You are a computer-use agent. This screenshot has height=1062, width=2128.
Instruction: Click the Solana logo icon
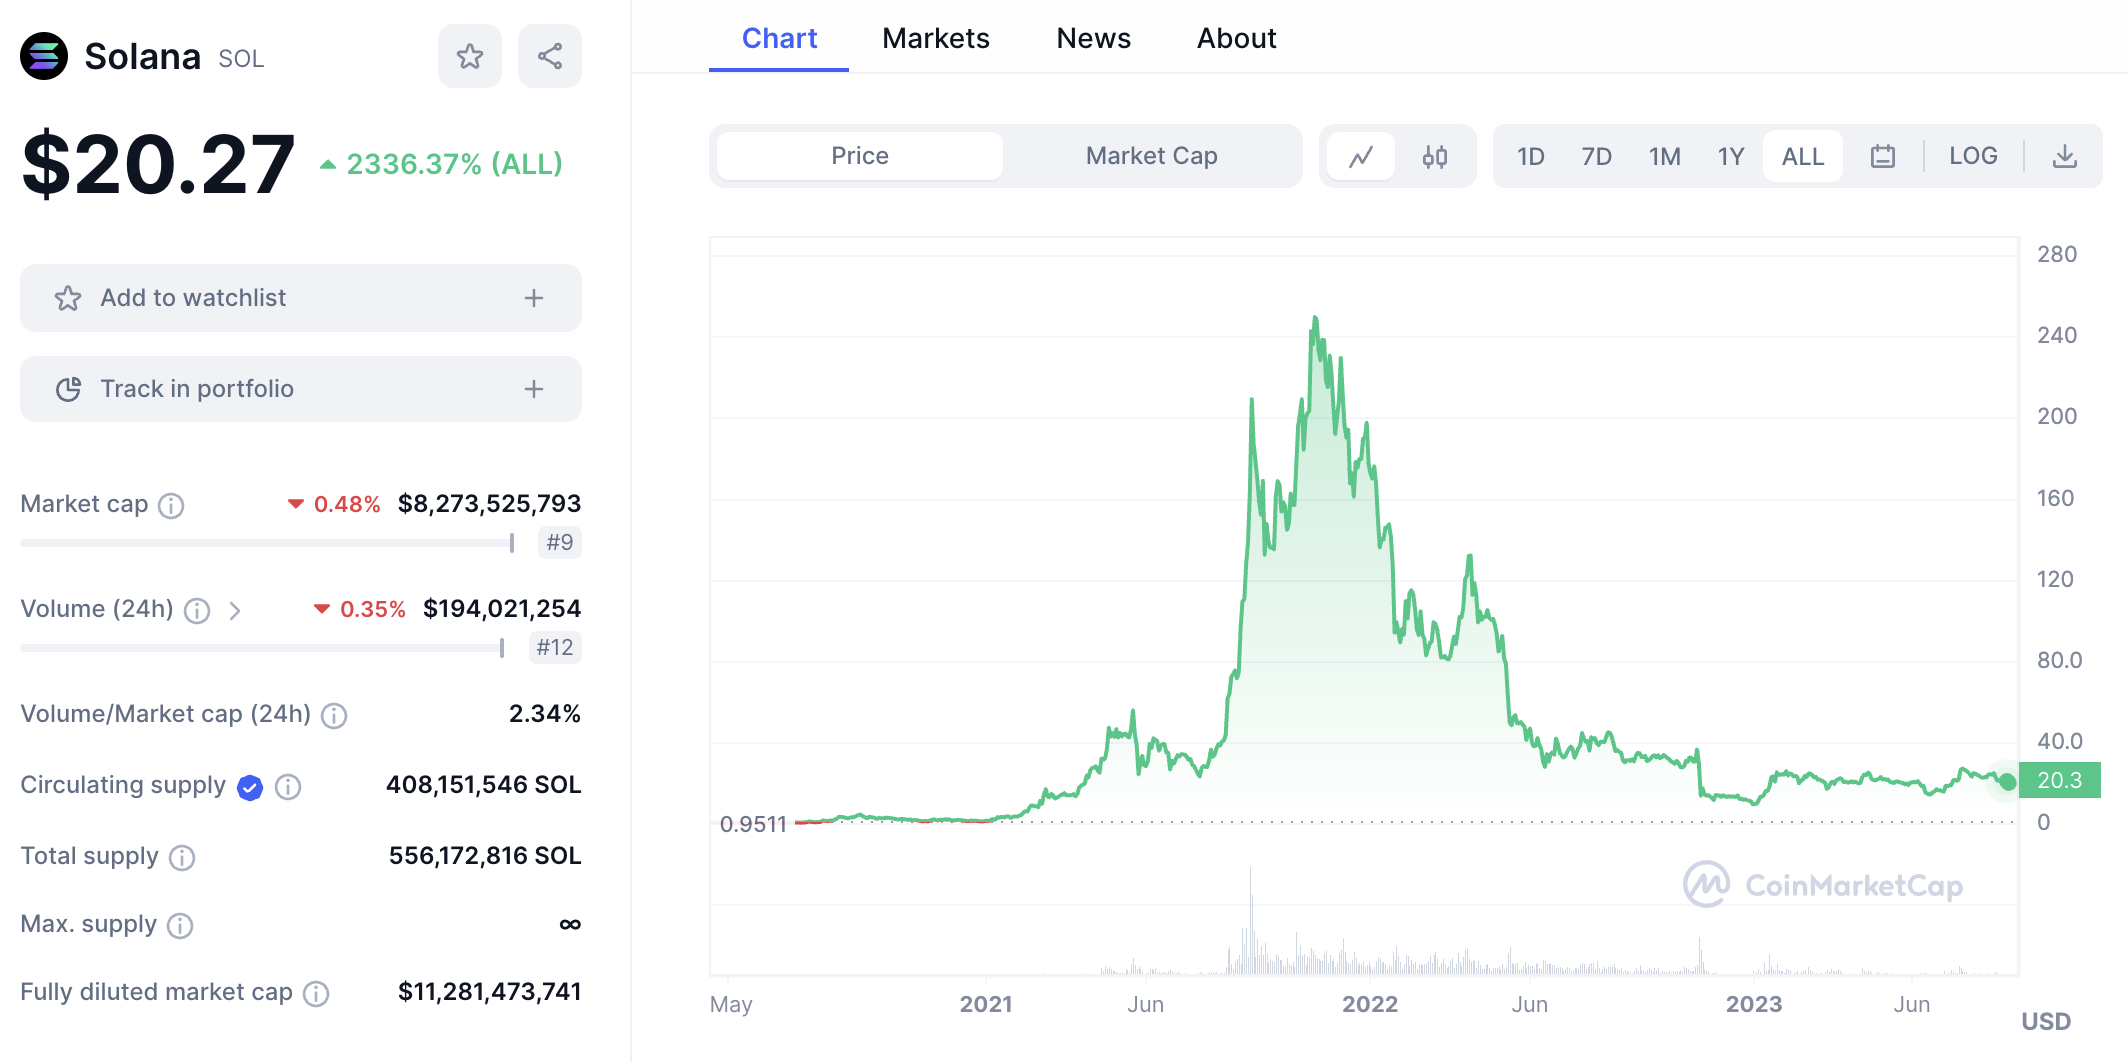[44, 56]
